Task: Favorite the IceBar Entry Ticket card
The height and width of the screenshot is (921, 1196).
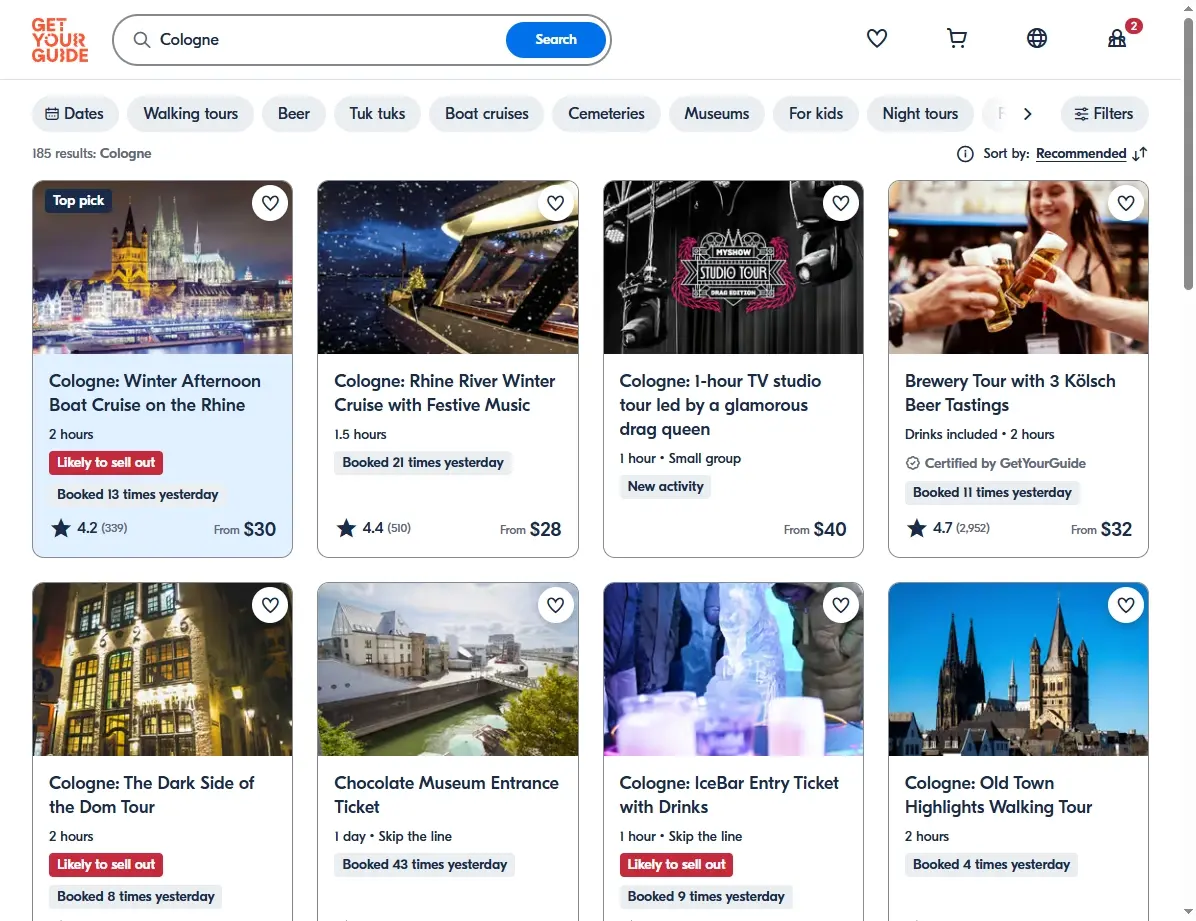Action: coord(841,605)
